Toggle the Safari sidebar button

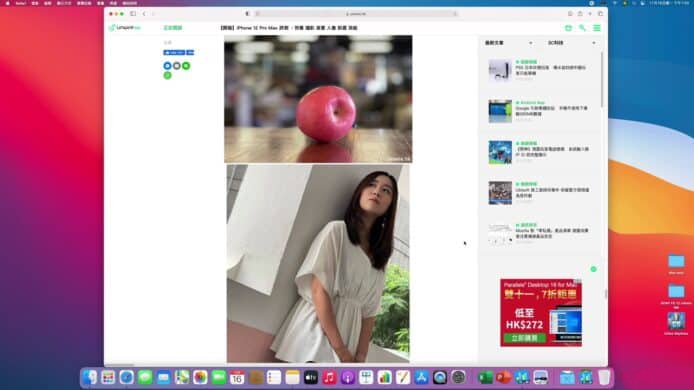[x=133, y=14]
